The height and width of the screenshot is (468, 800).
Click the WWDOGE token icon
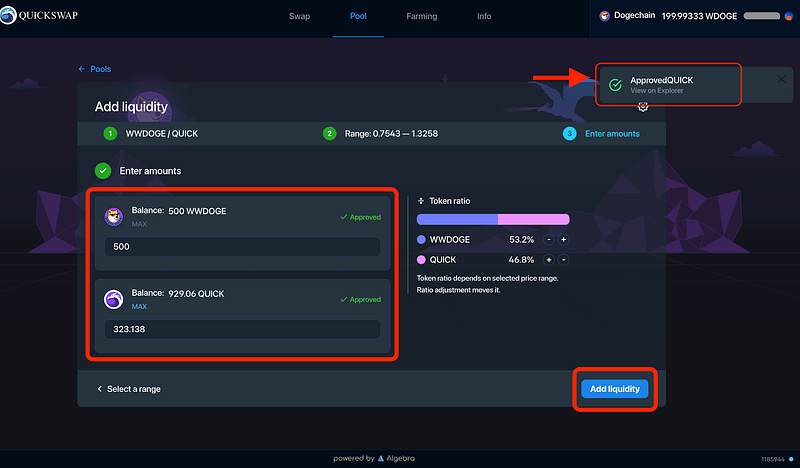coord(114,217)
